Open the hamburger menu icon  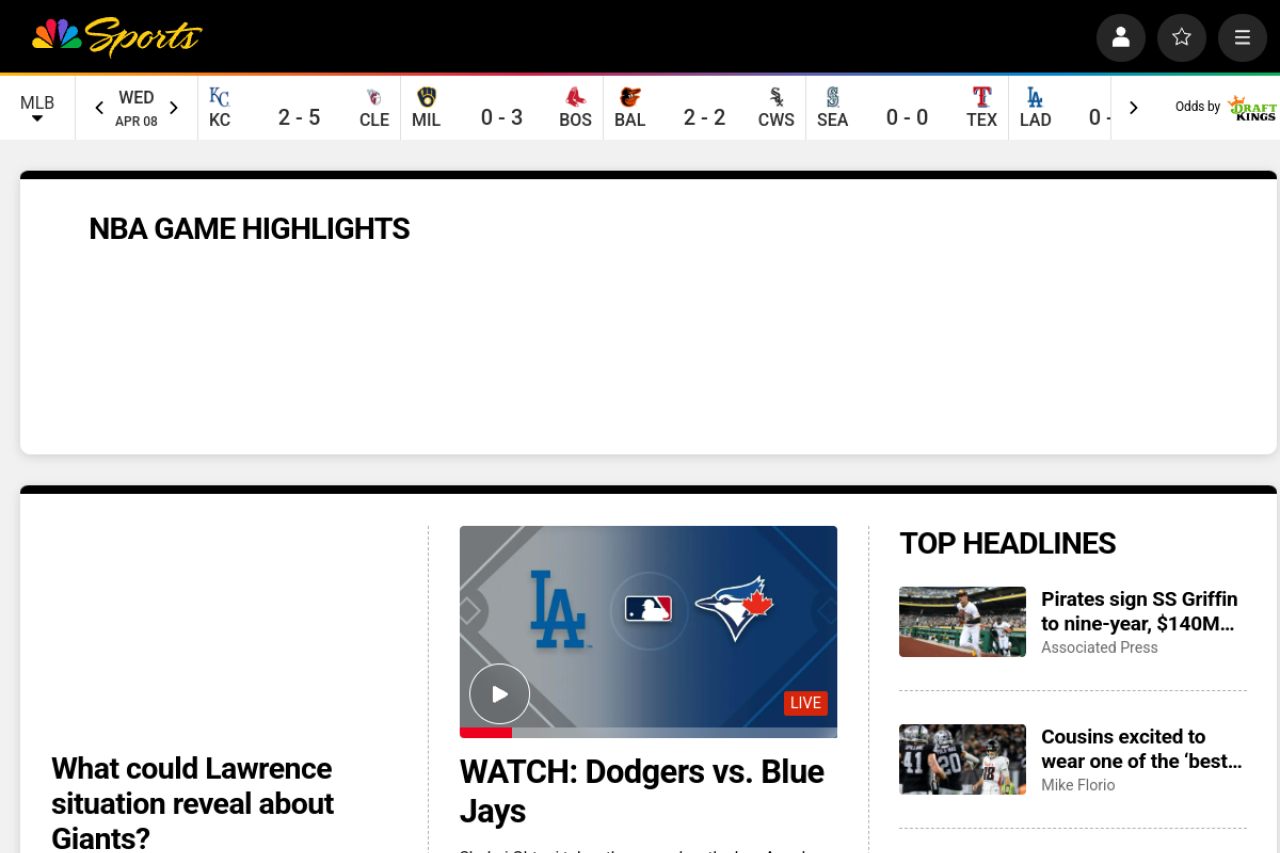coord(1242,38)
